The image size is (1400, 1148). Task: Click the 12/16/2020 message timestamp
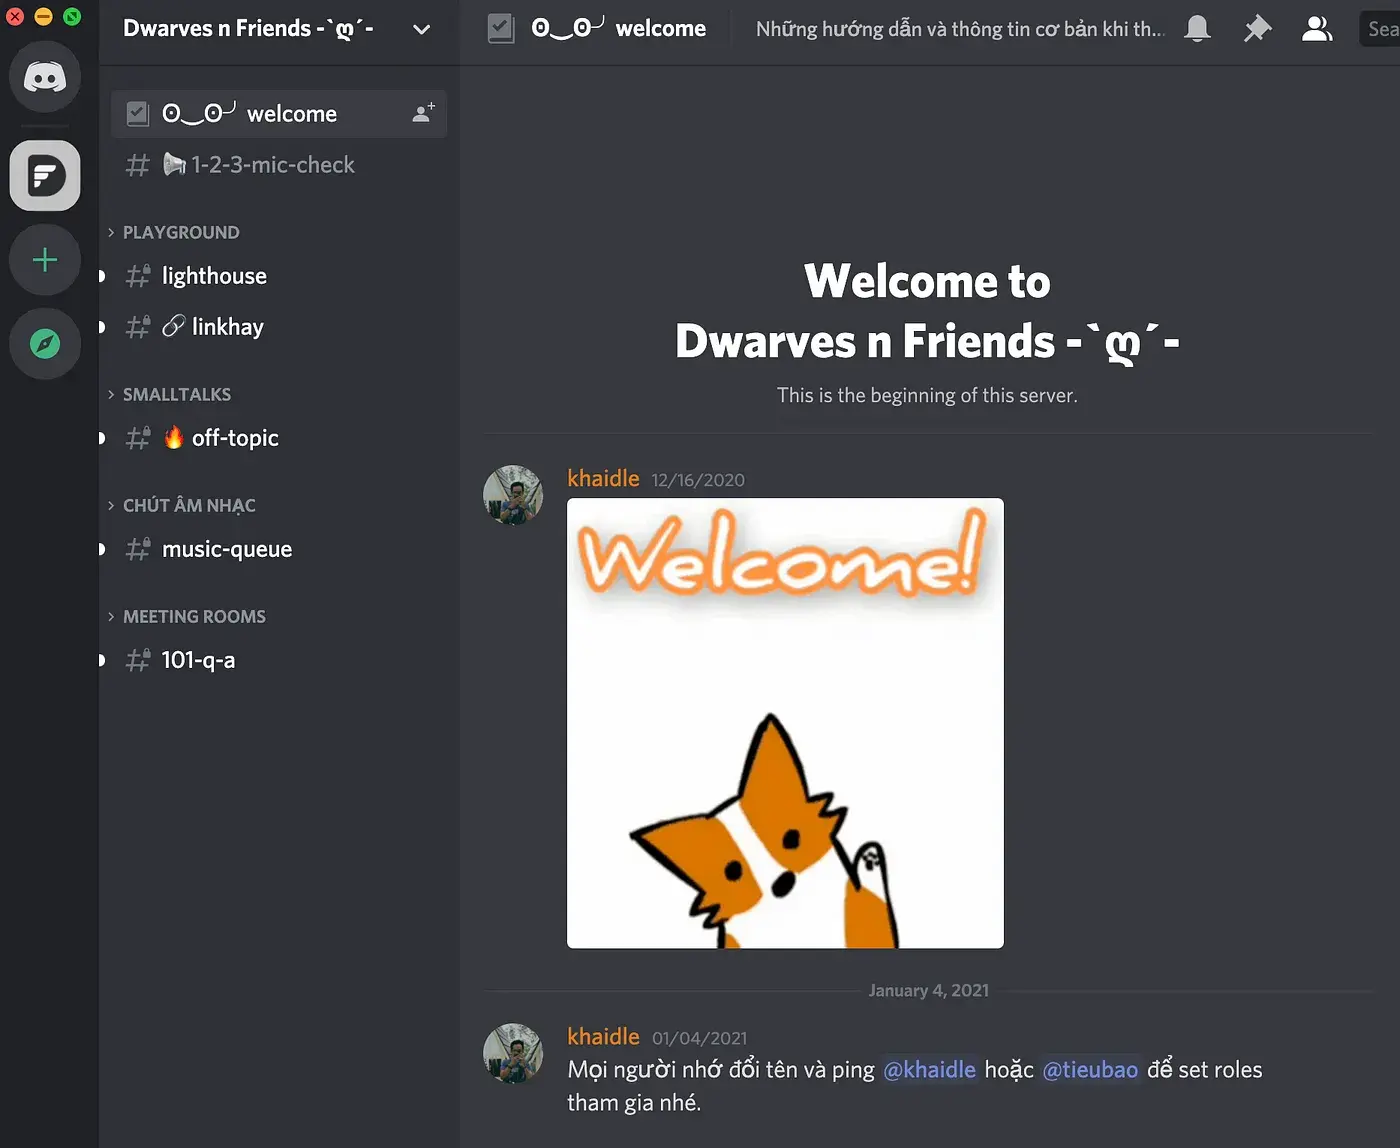tap(698, 480)
